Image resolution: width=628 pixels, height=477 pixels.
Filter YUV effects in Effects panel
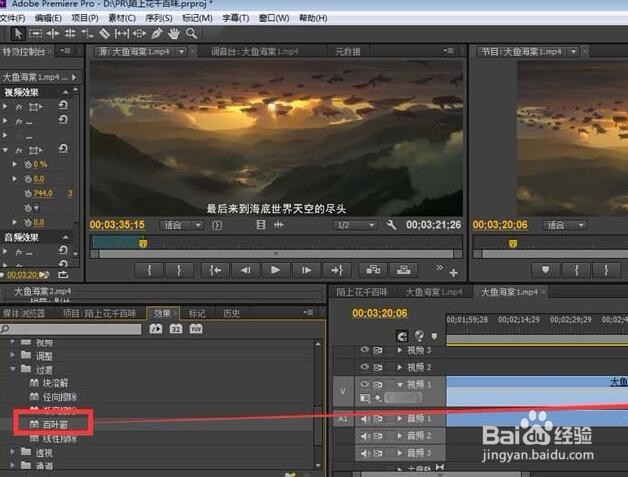196,329
